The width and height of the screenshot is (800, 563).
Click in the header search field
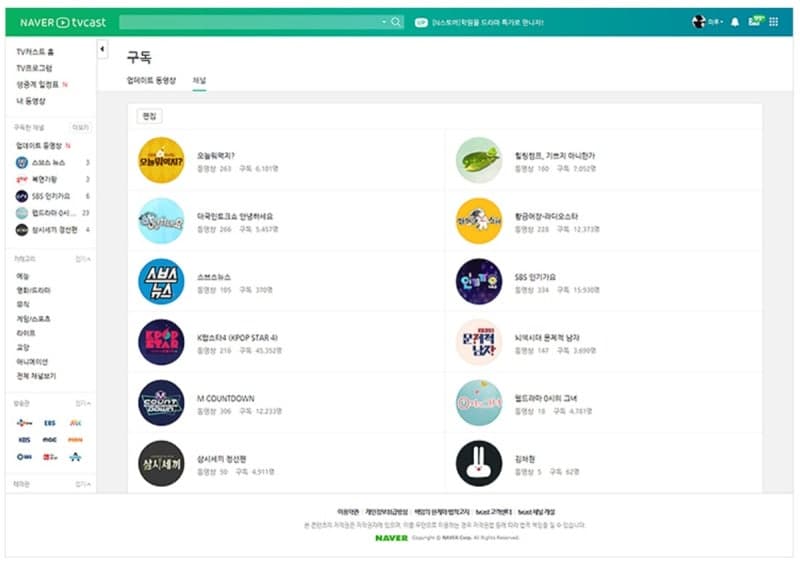250,22
